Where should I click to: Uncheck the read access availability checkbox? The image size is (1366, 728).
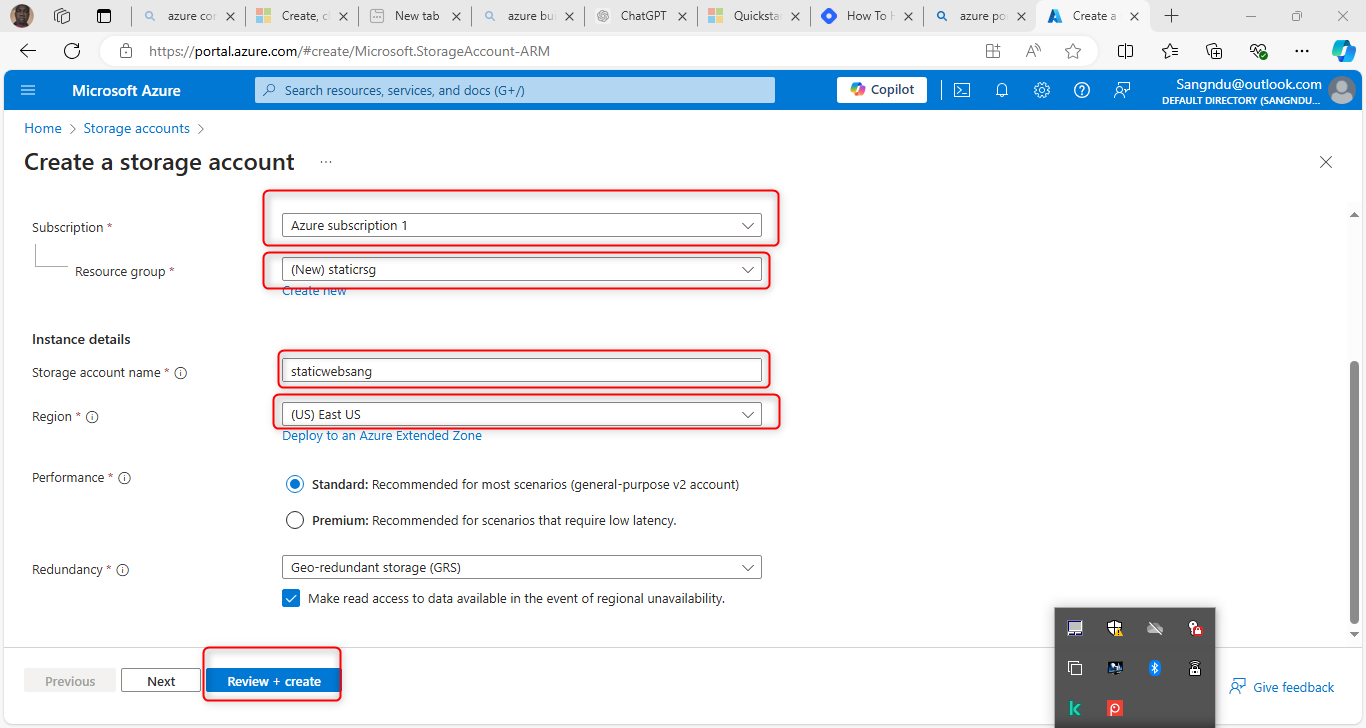[x=291, y=598]
